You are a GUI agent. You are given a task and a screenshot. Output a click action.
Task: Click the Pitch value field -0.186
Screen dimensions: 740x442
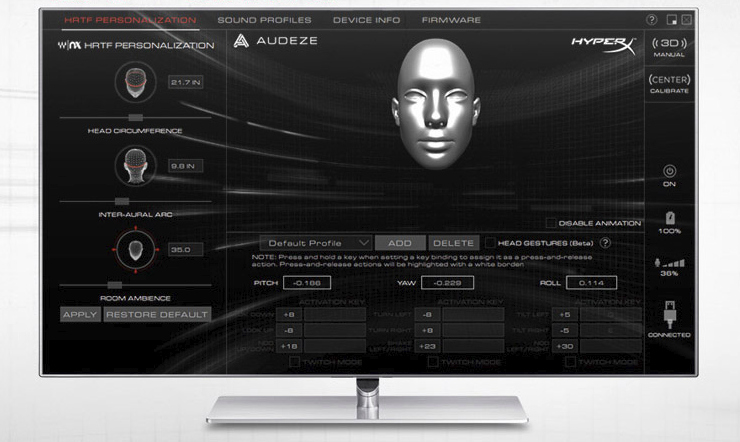tap(307, 283)
